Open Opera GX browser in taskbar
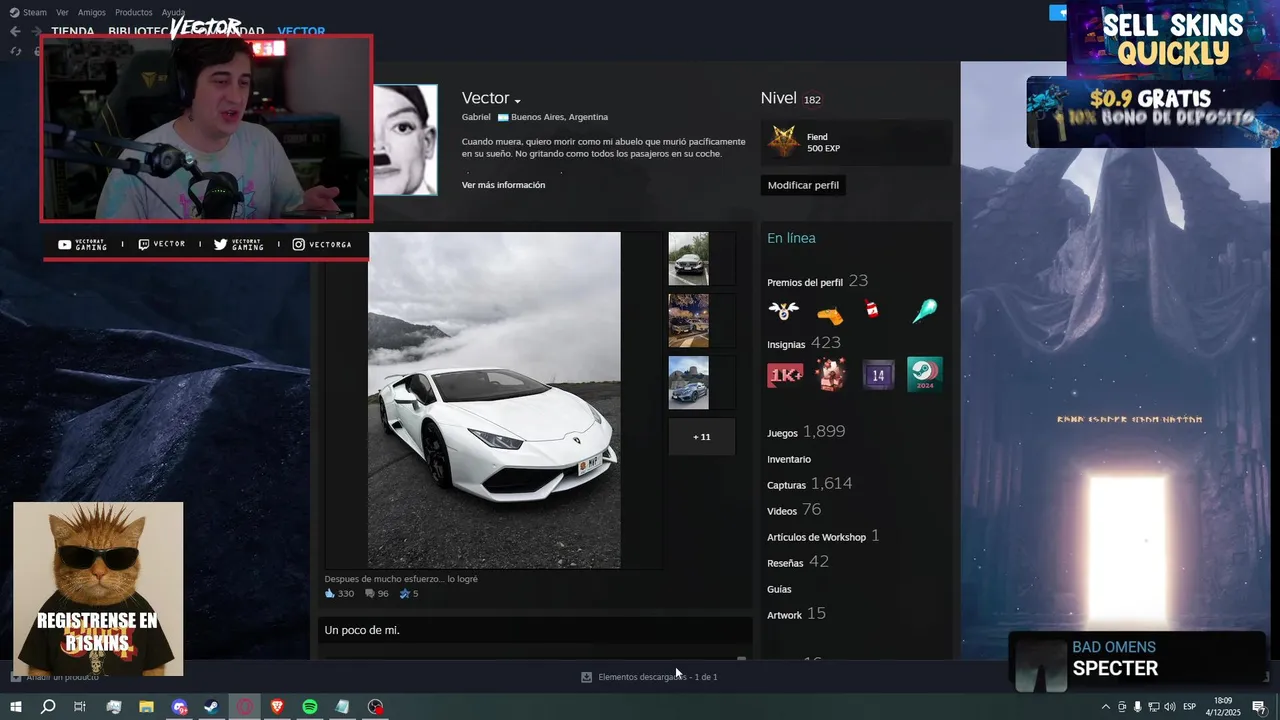 (x=244, y=707)
